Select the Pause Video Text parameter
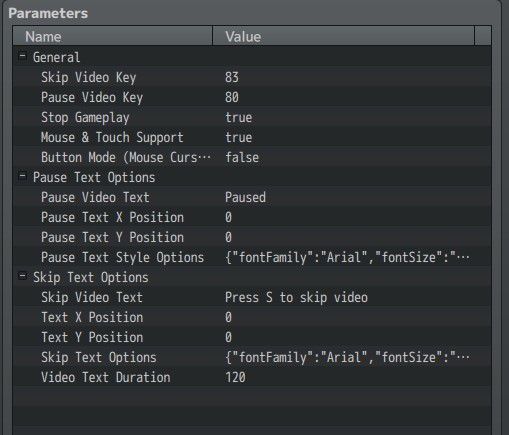 click(95, 197)
